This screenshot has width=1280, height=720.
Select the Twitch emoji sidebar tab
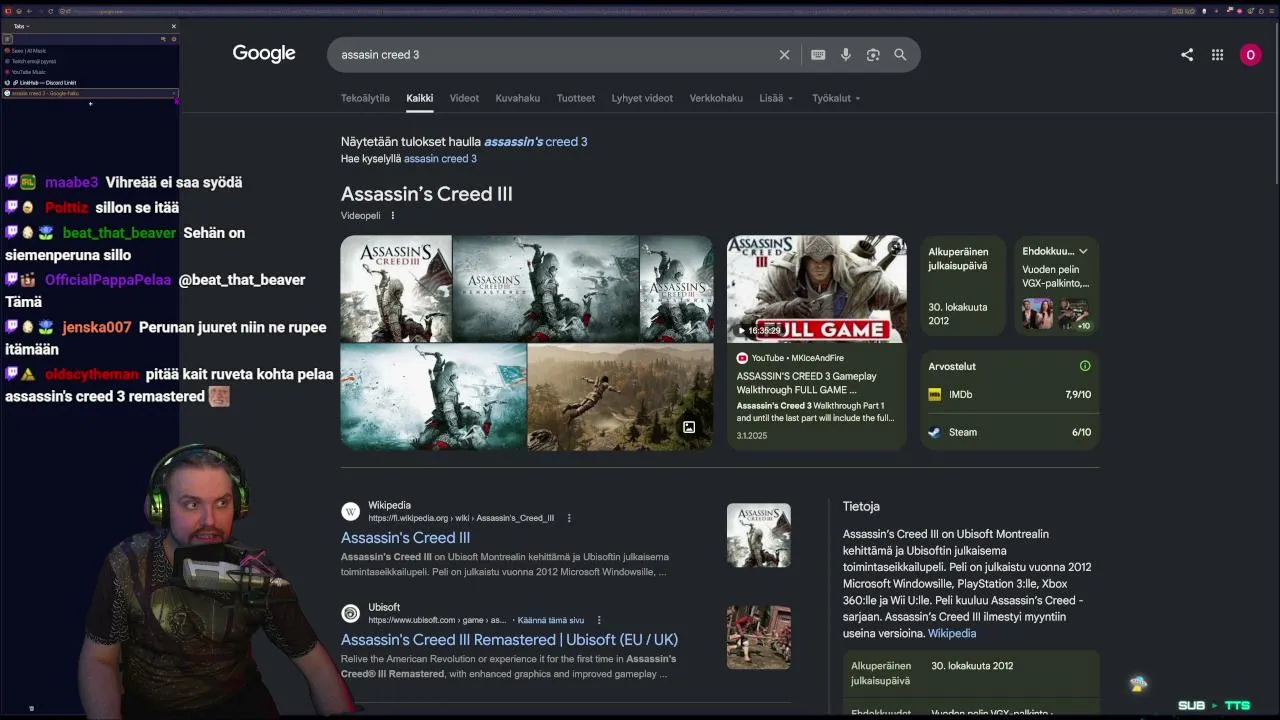[90, 61]
